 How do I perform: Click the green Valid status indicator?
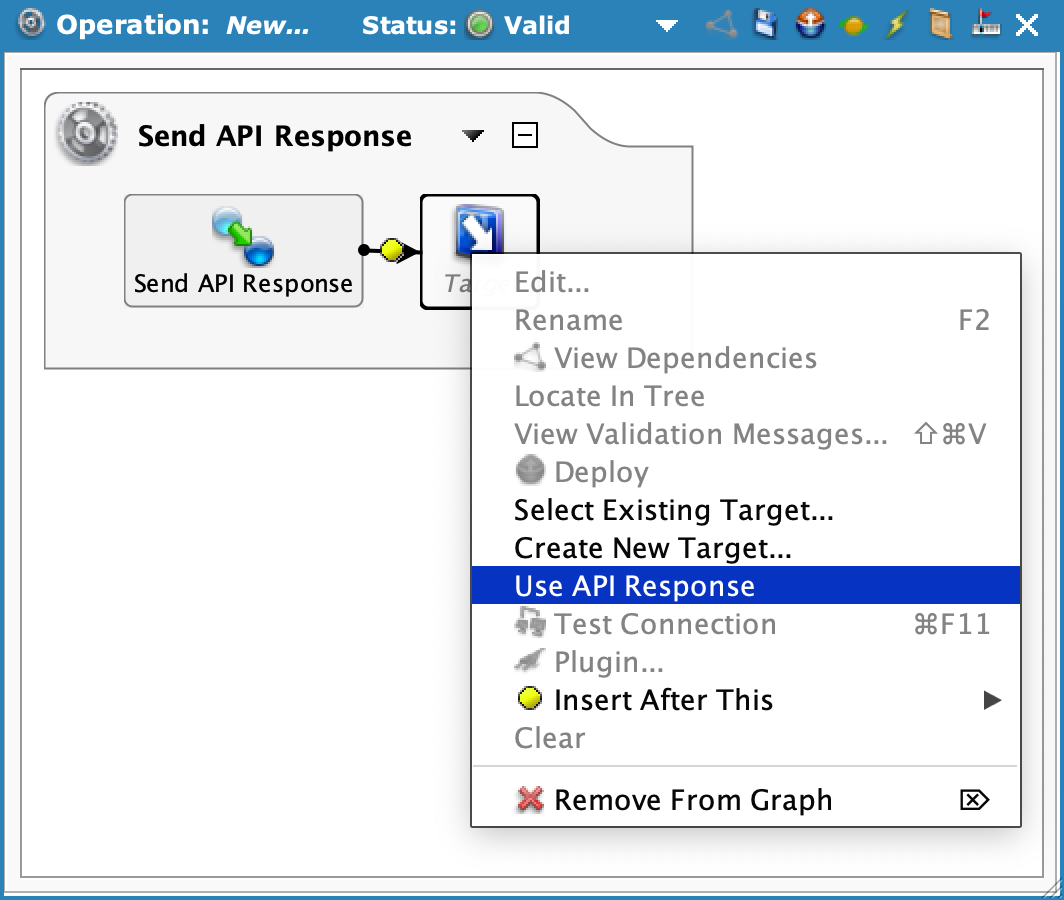(480, 25)
